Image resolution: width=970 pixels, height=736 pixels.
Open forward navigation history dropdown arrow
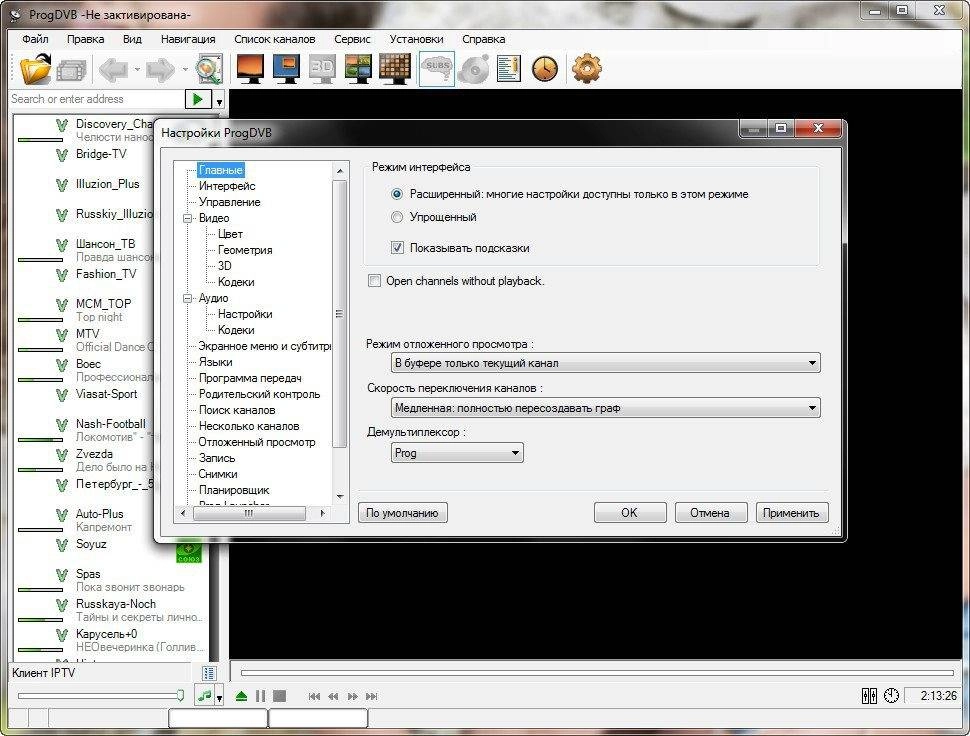184,70
